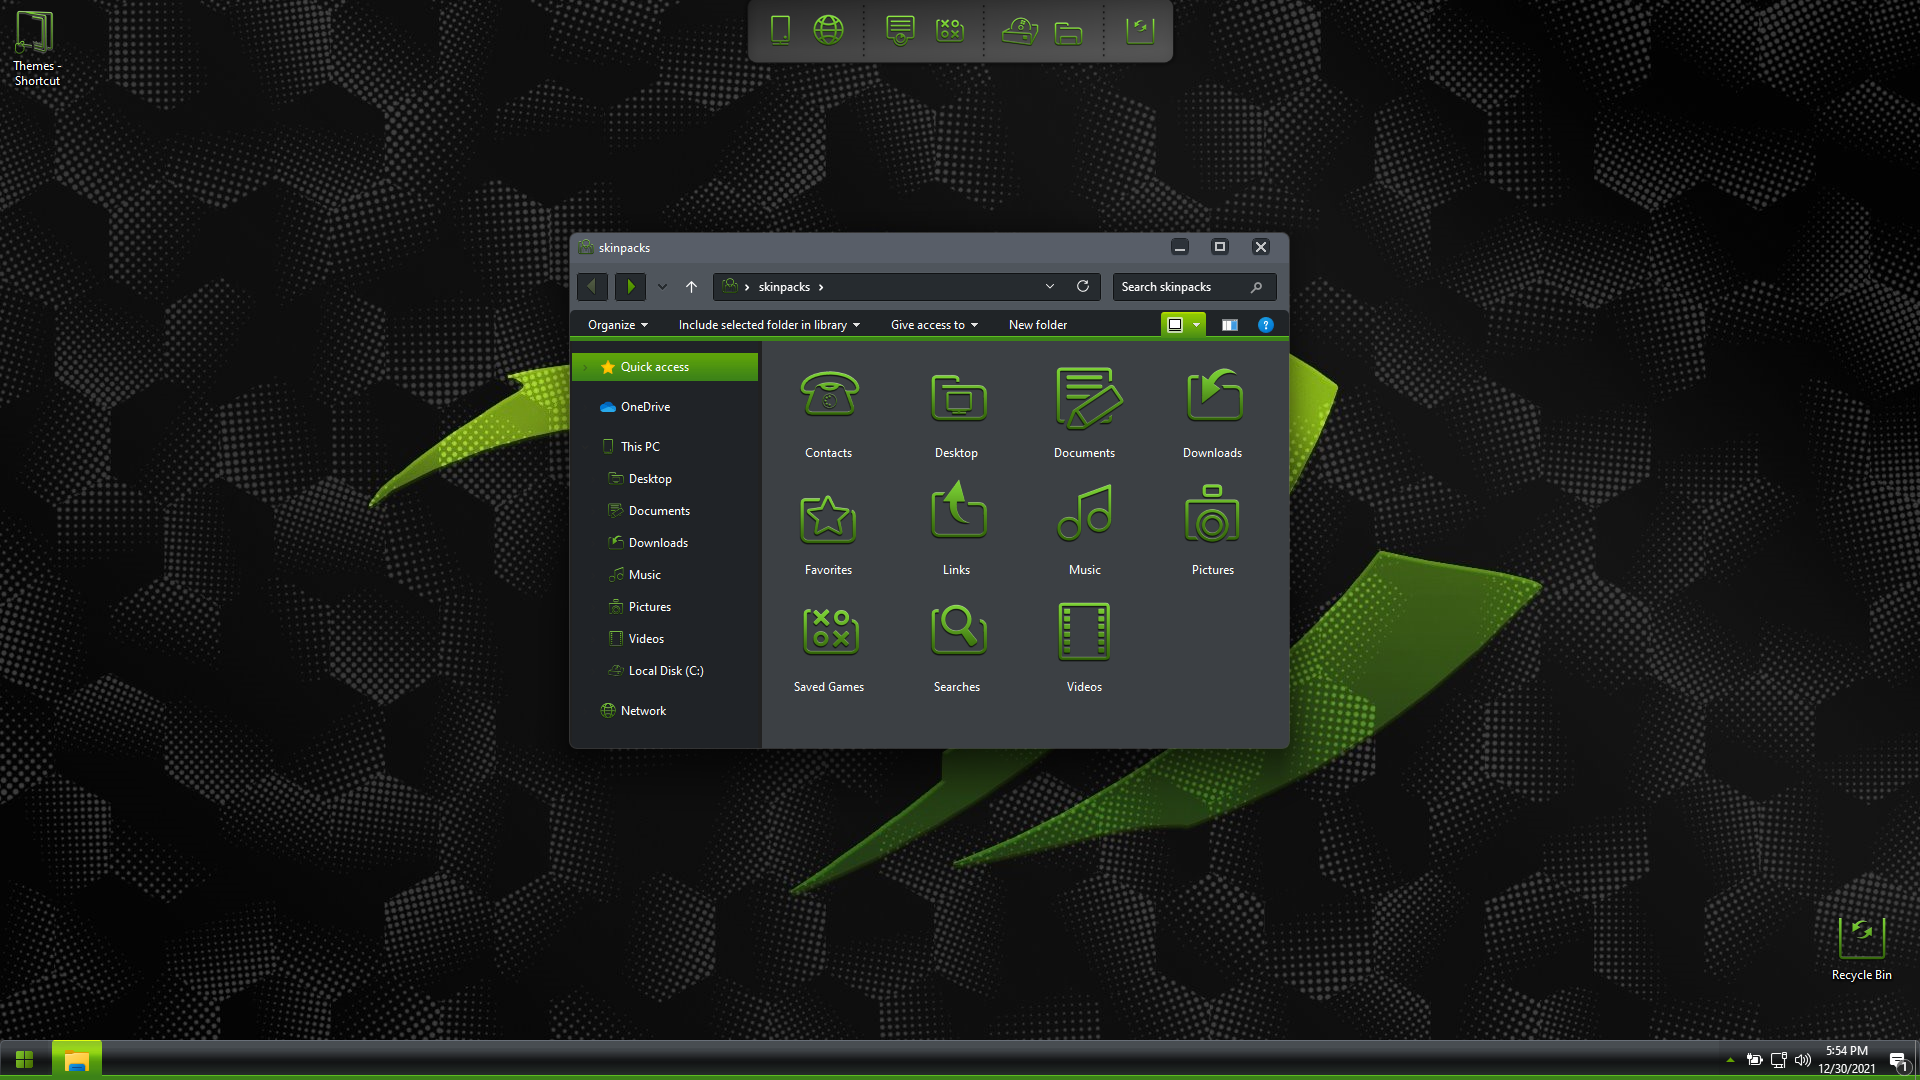Click the Windows Start button
1920x1080 pixels.
pyautogui.click(x=25, y=1059)
